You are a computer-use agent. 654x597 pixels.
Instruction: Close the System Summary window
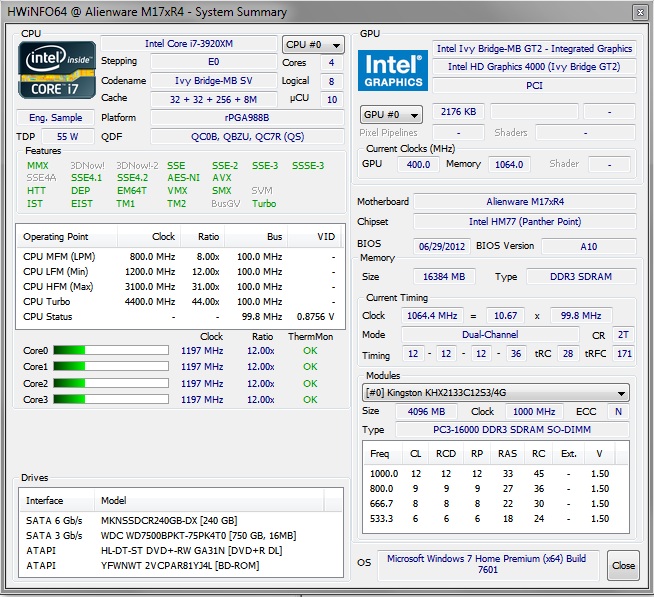tap(640, 13)
